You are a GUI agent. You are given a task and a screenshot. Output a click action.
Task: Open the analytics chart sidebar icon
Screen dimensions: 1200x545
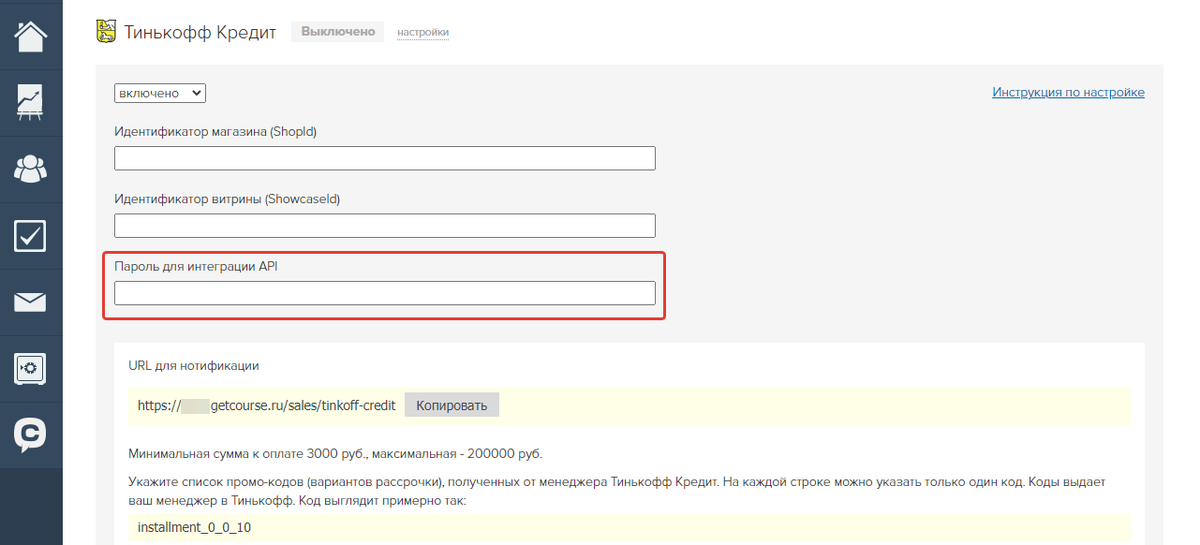[31, 102]
